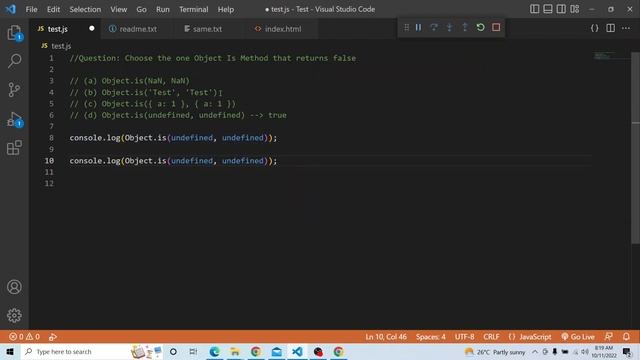
Task: Switch to the index.html tab
Action: pos(283,29)
